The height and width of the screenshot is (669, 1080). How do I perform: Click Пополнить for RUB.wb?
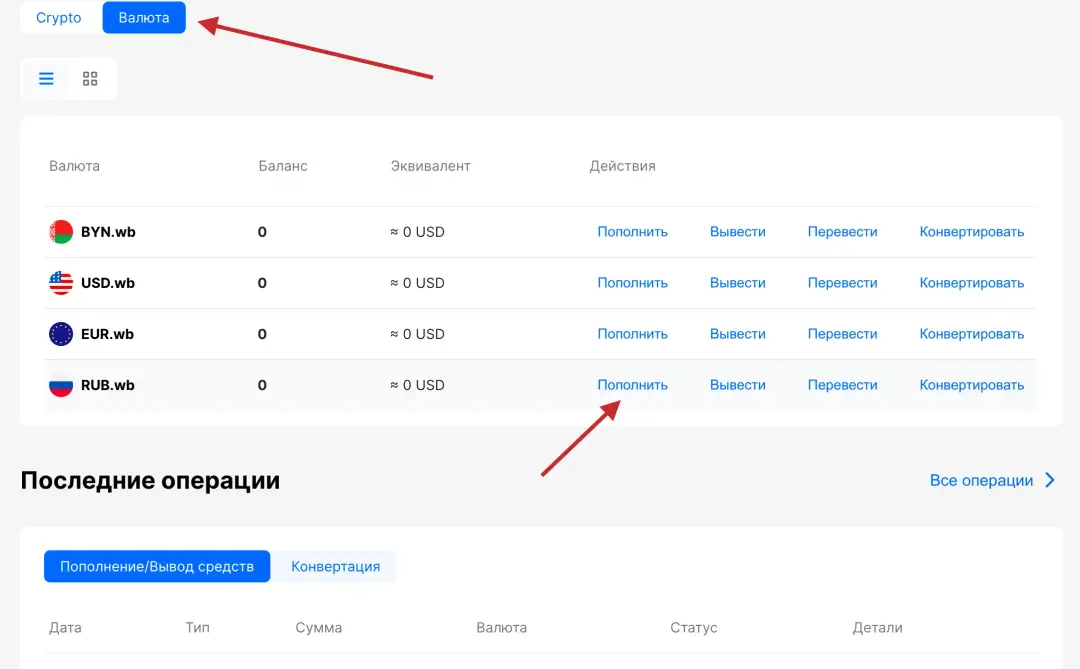pyautogui.click(x=632, y=385)
